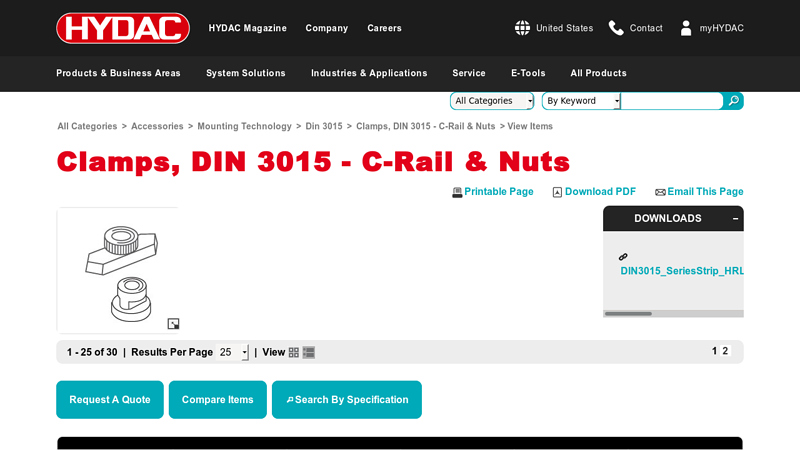Open the By Keyword dropdown

(x=581, y=101)
